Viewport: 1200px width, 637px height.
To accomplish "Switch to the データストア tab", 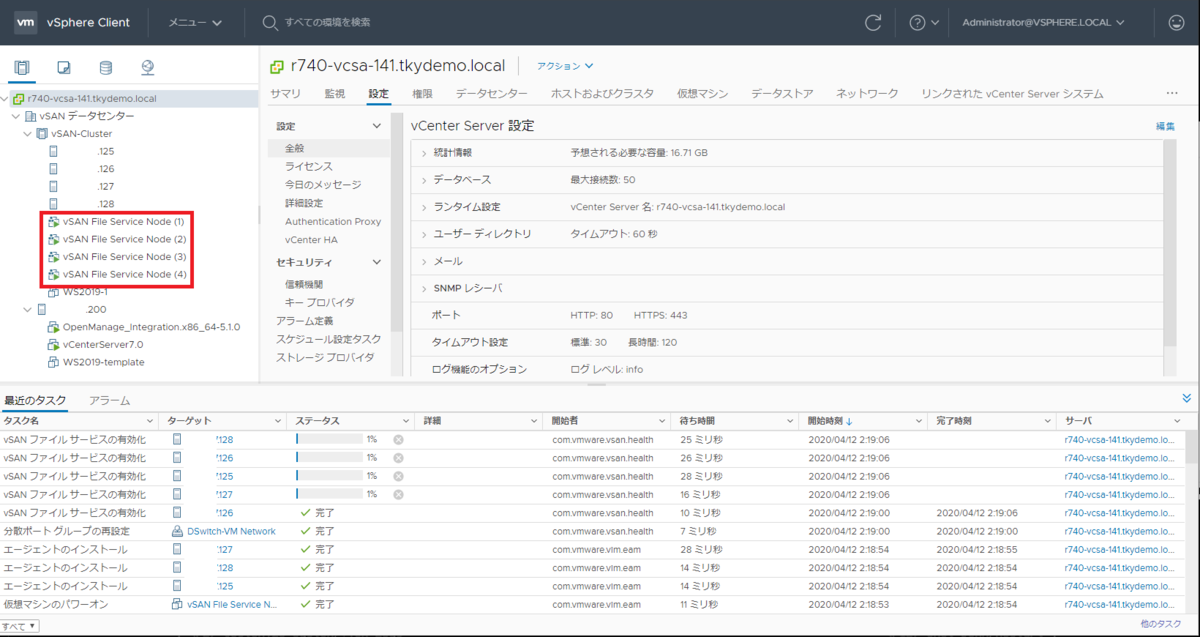I will coord(782,94).
